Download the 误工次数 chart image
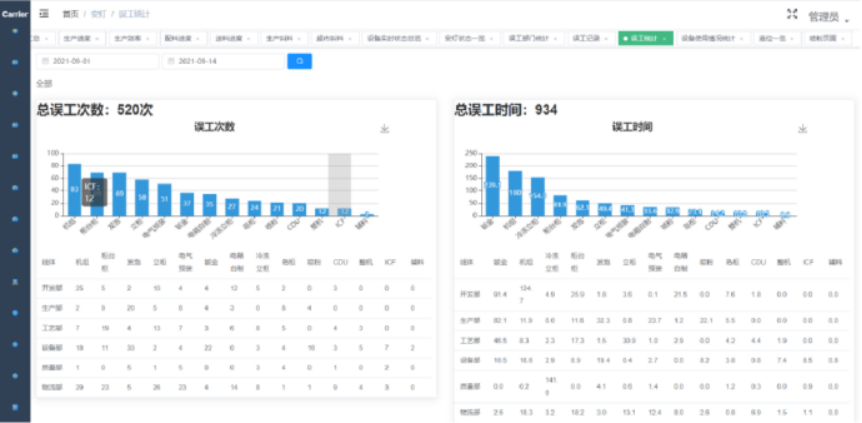The height and width of the screenshot is (423, 862). (x=385, y=129)
